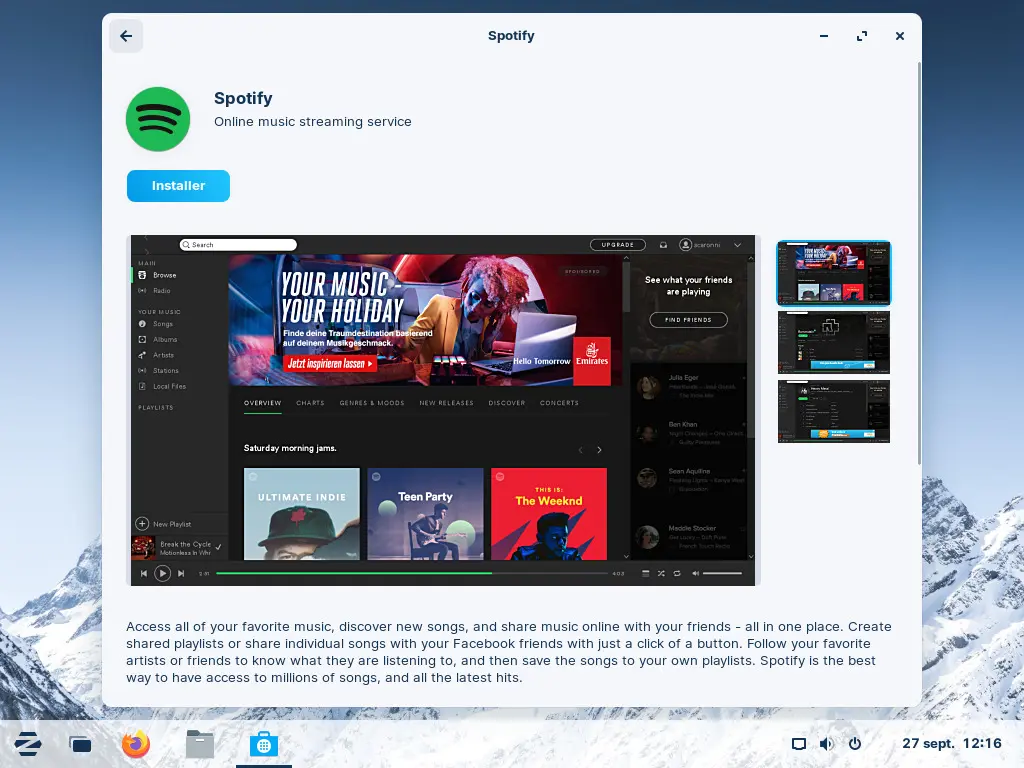The height and width of the screenshot is (768, 1024).
Task: Launch Firefox from the taskbar
Action: pos(136,744)
